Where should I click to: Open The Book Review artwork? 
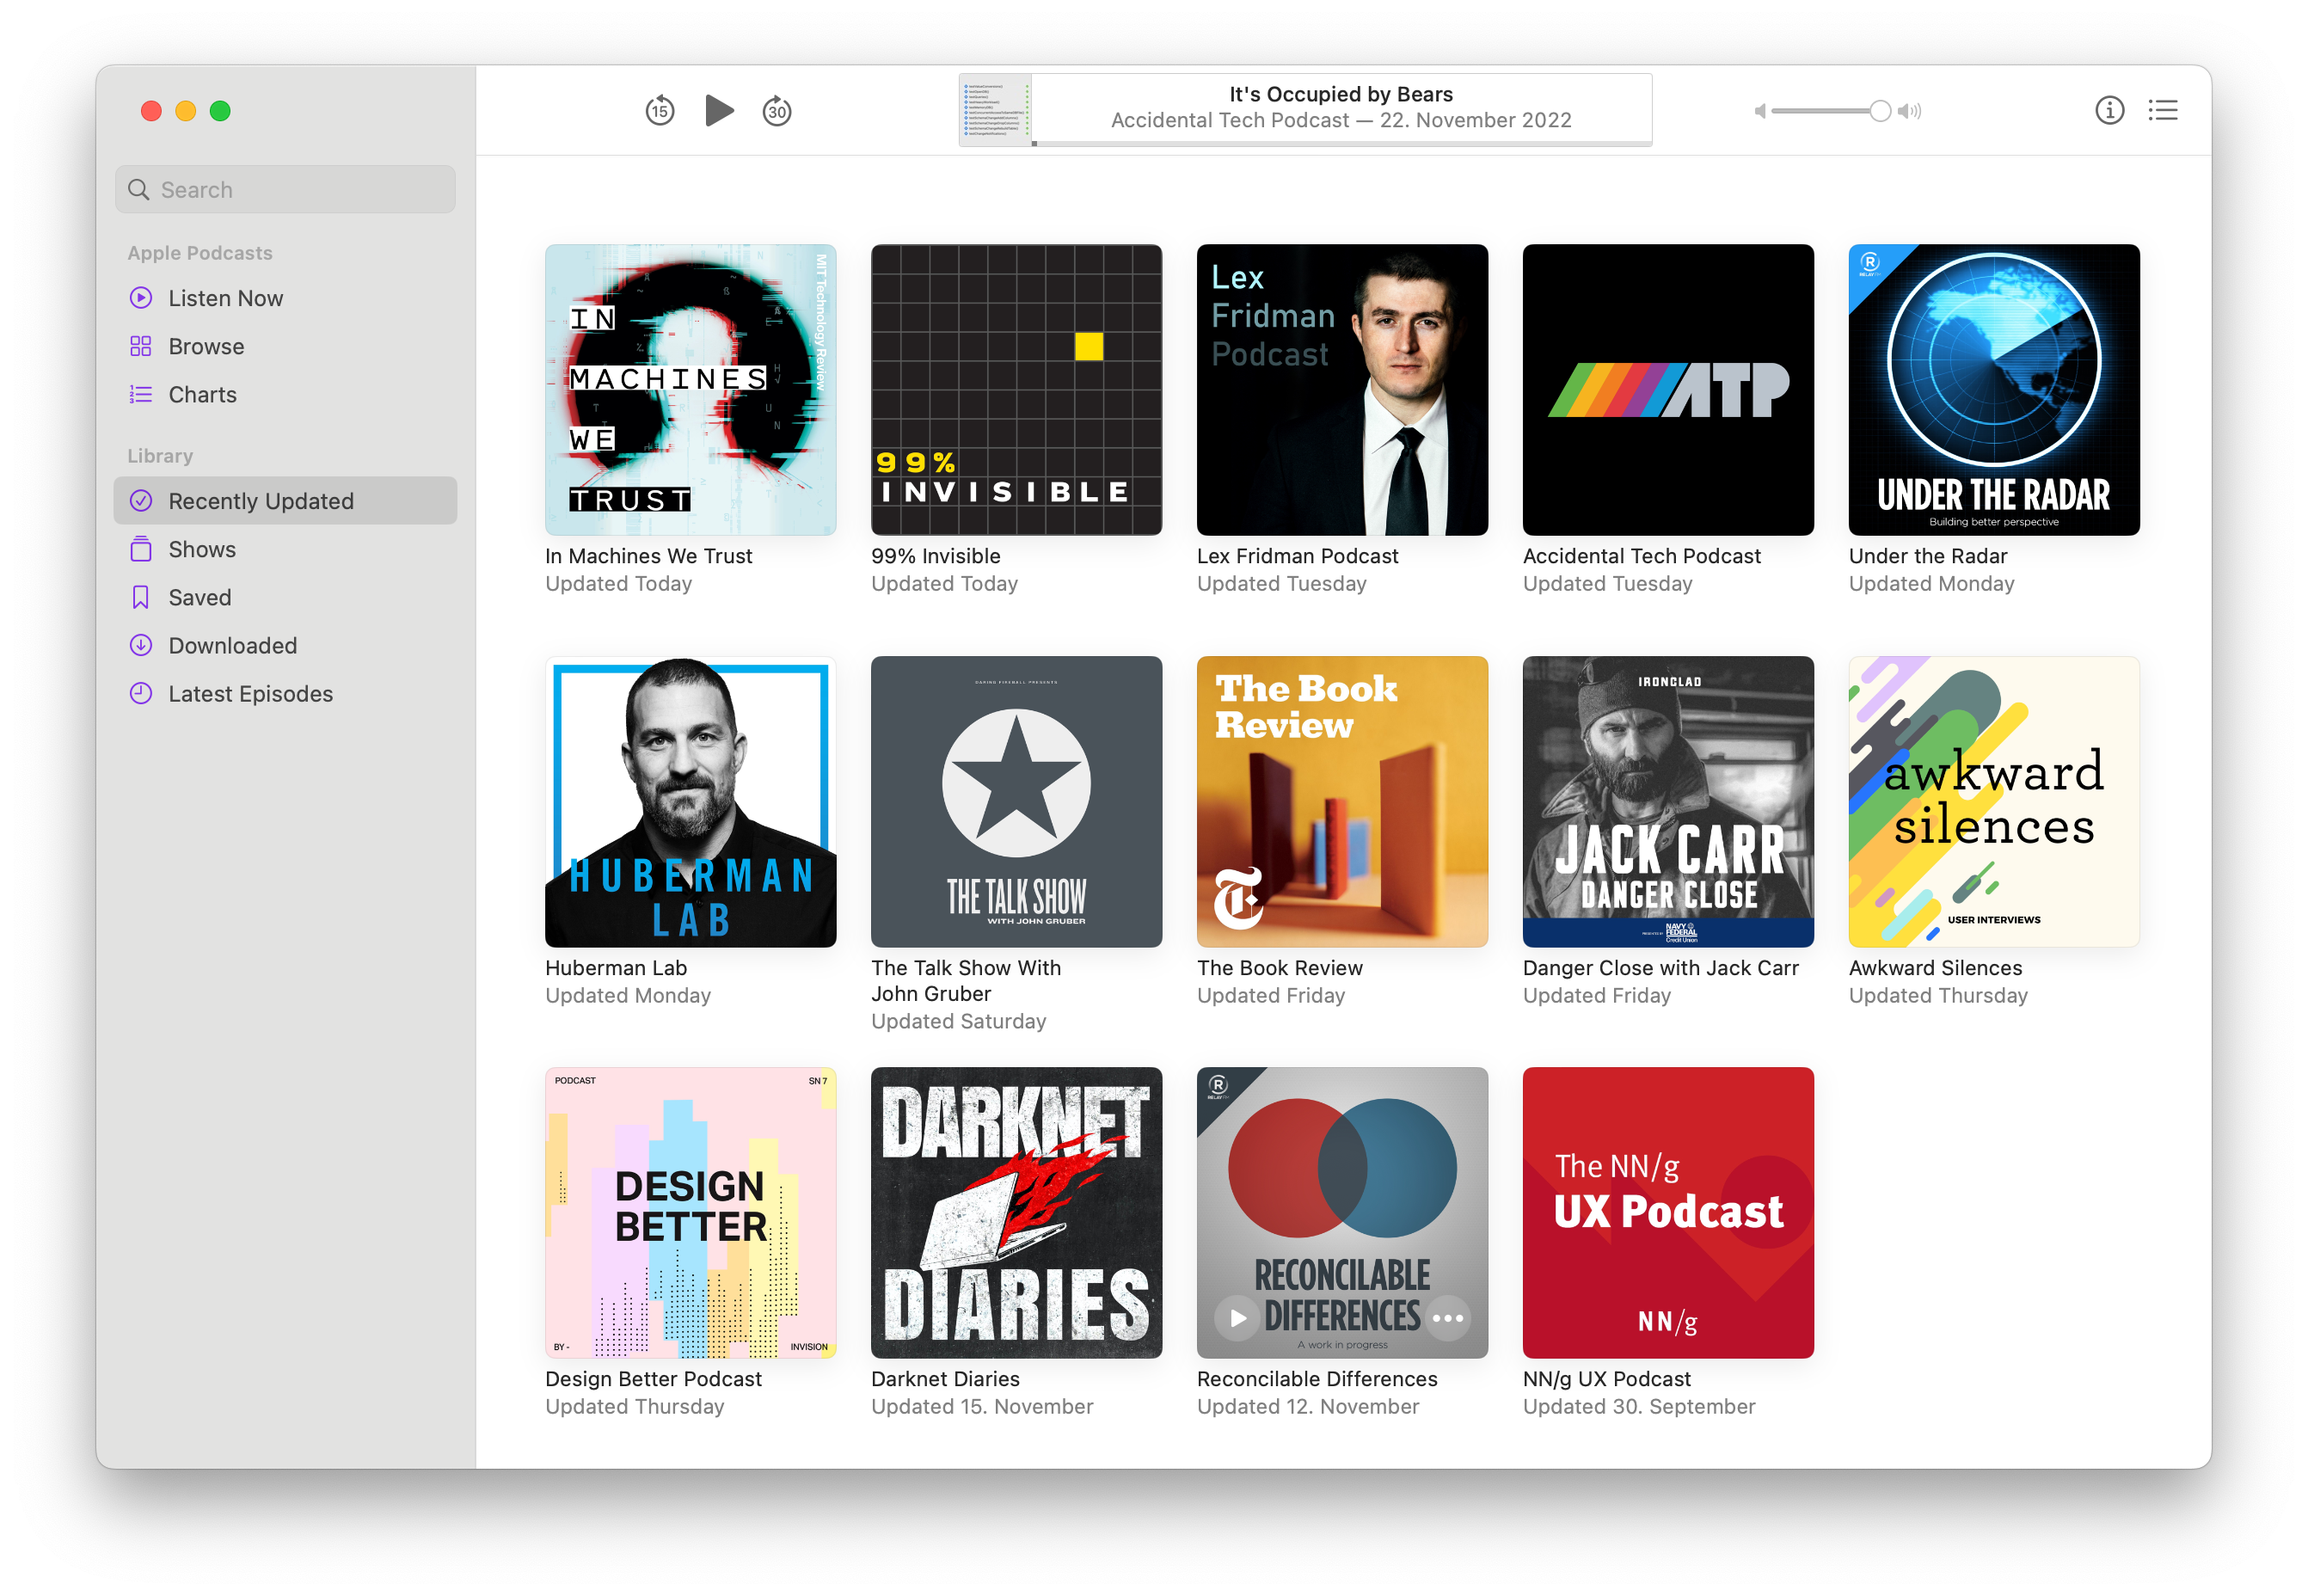[x=1342, y=801]
